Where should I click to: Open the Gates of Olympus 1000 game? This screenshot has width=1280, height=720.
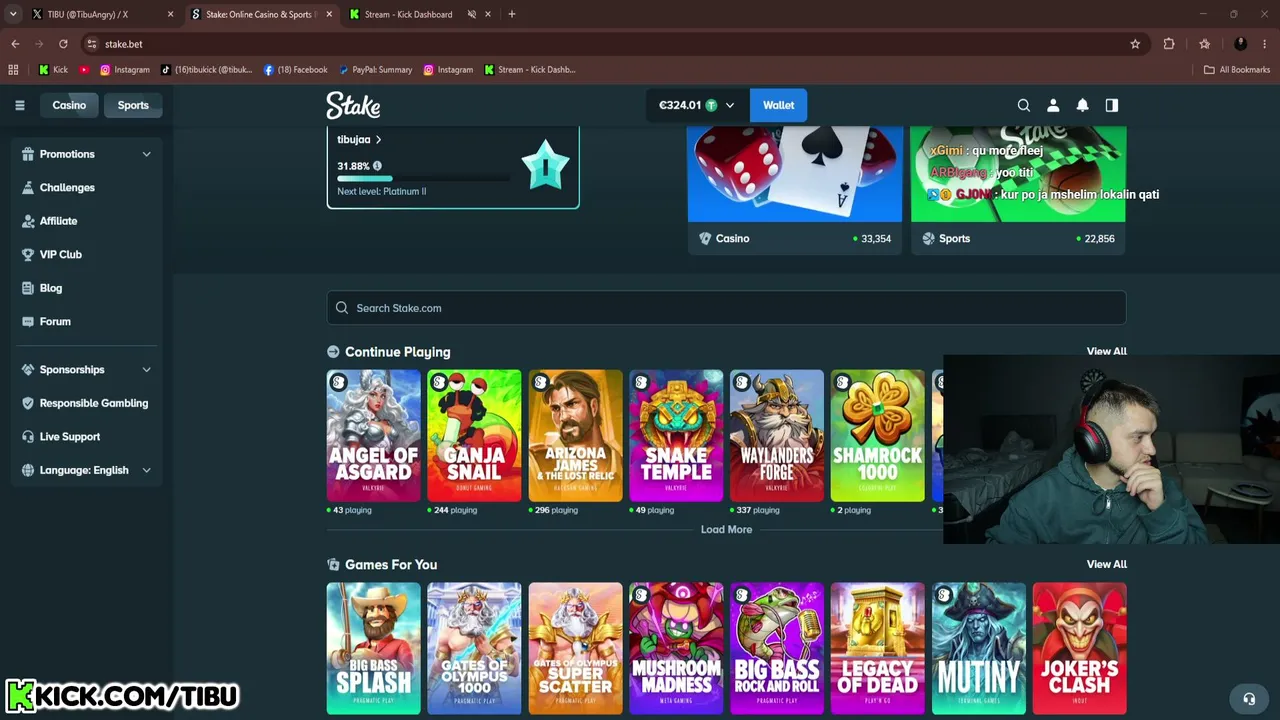click(x=474, y=648)
